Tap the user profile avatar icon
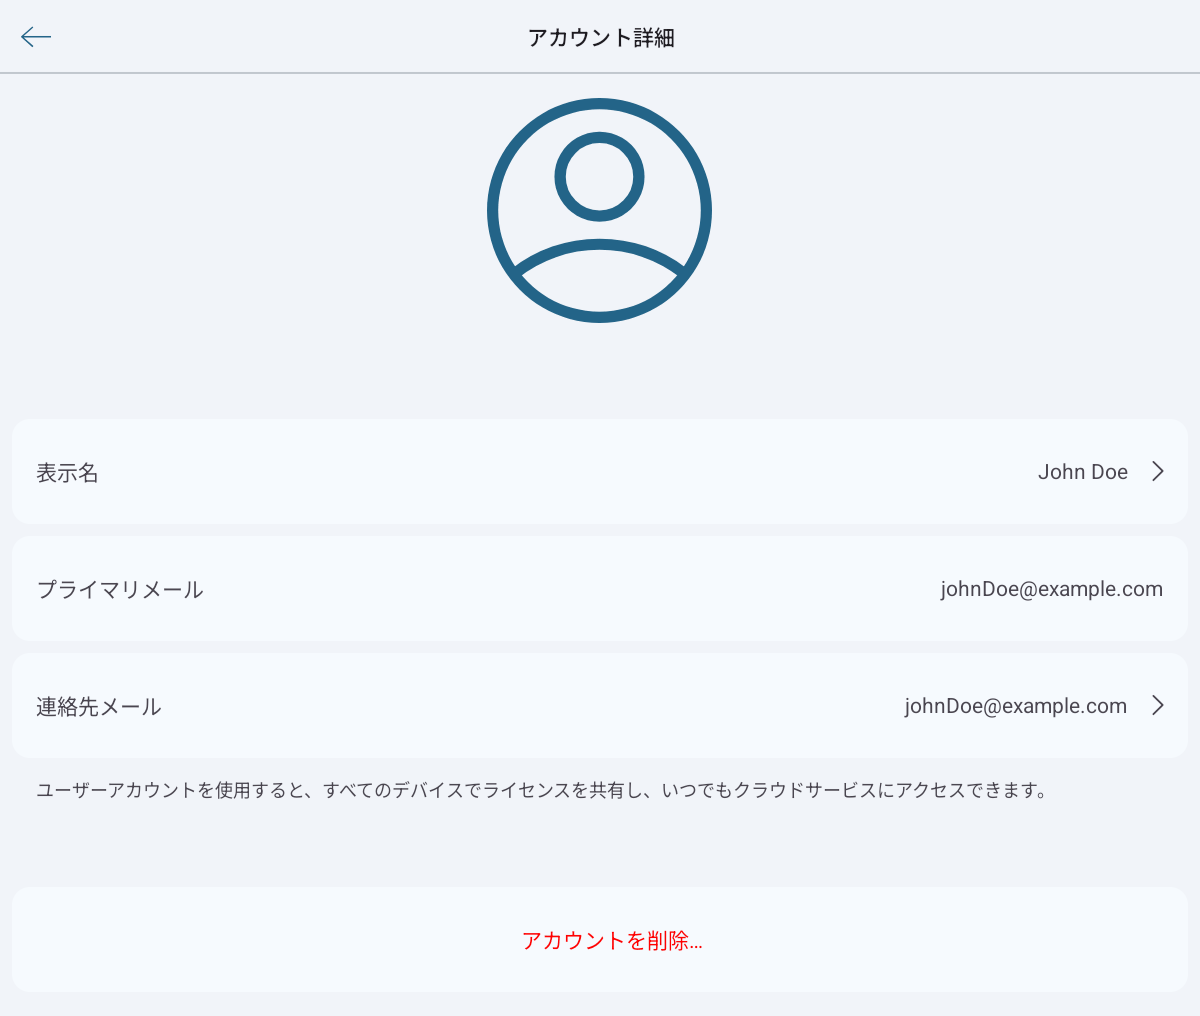Screen dimensions: 1200x1016 click(600, 210)
